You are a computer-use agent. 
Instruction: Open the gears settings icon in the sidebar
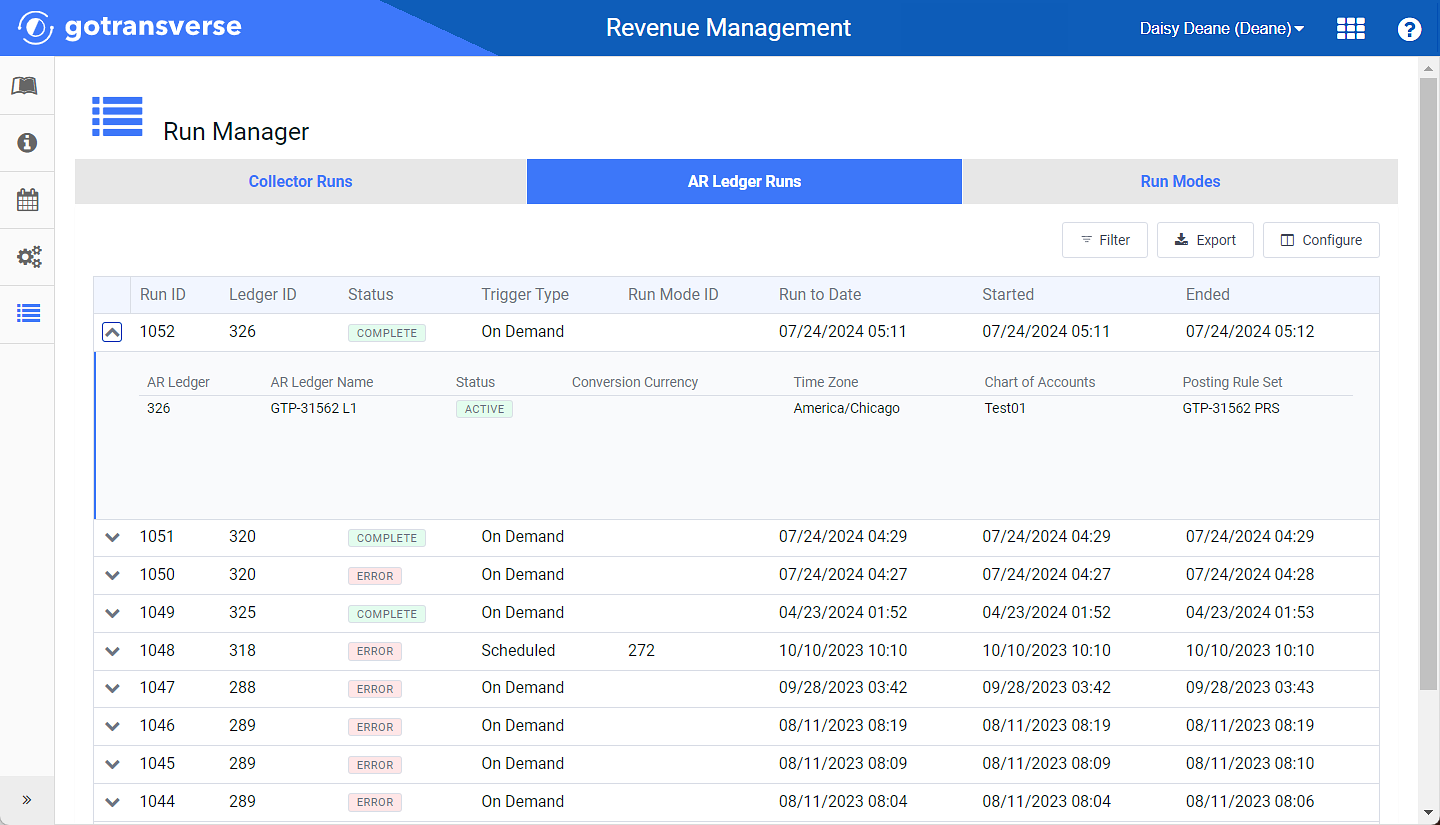coord(28,257)
